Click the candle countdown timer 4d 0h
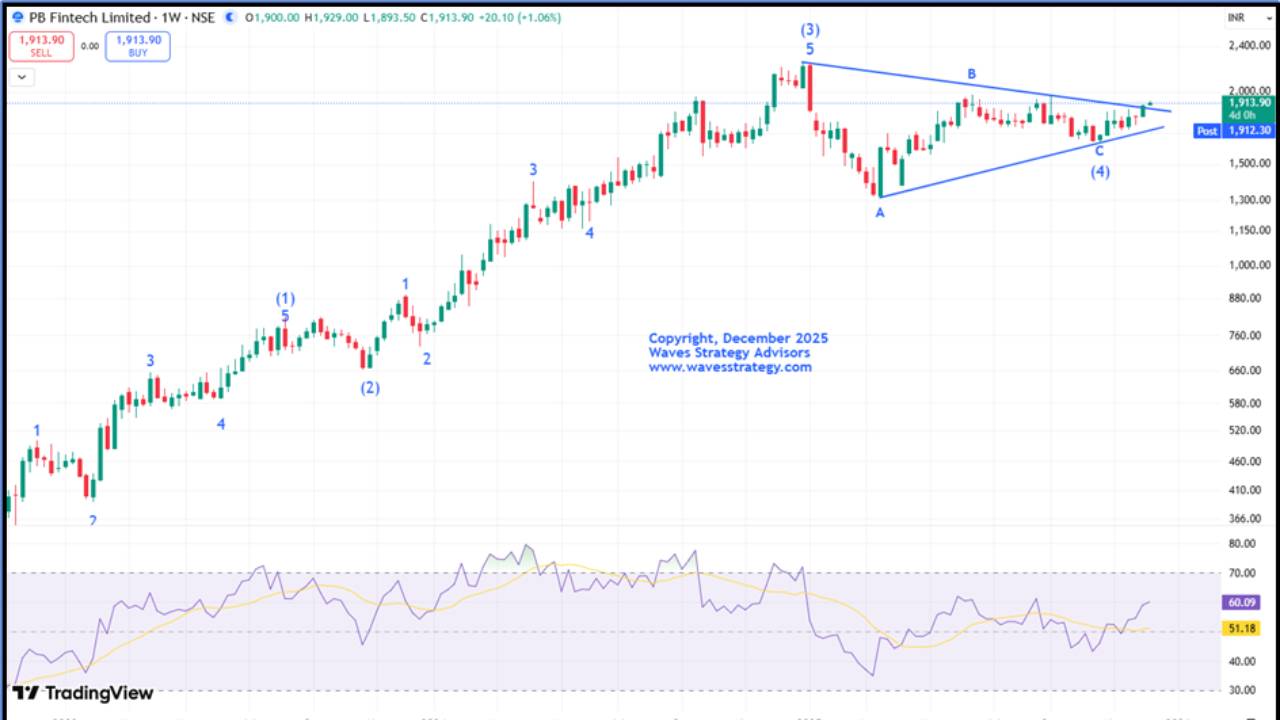This screenshot has height=720, width=1280. tap(1241, 114)
